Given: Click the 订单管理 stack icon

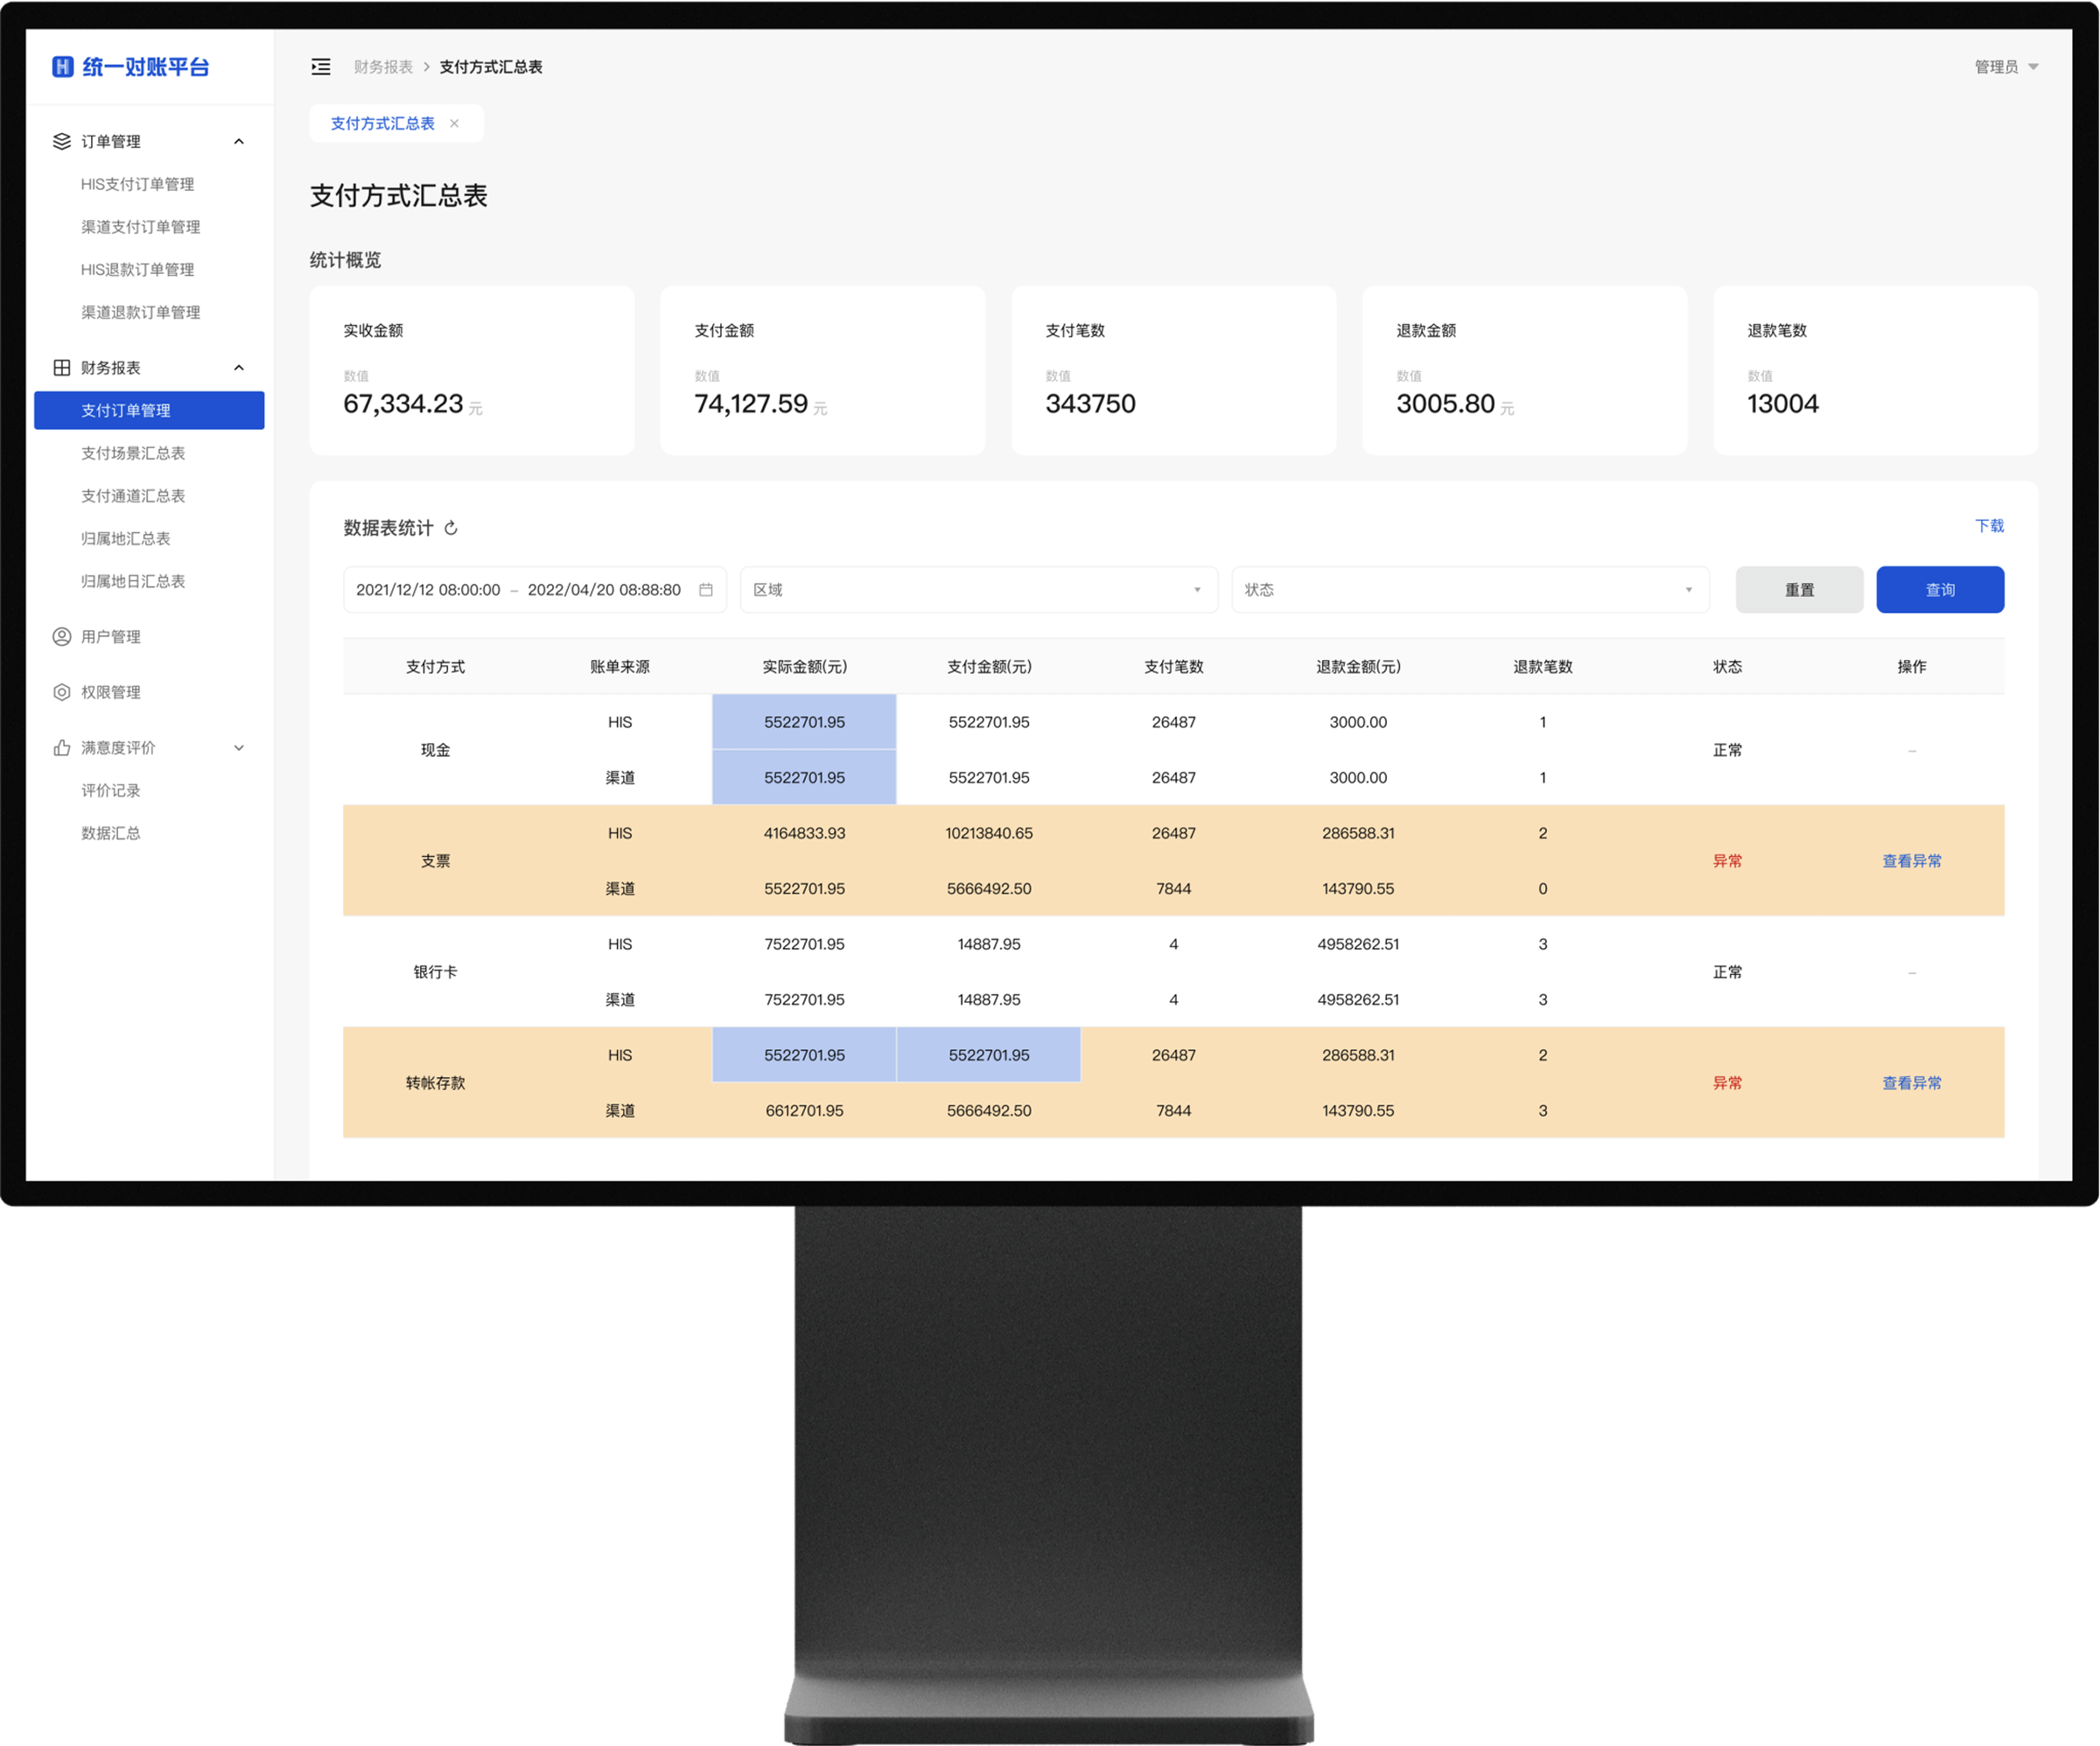Looking at the screenshot, I should pos(62,141).
